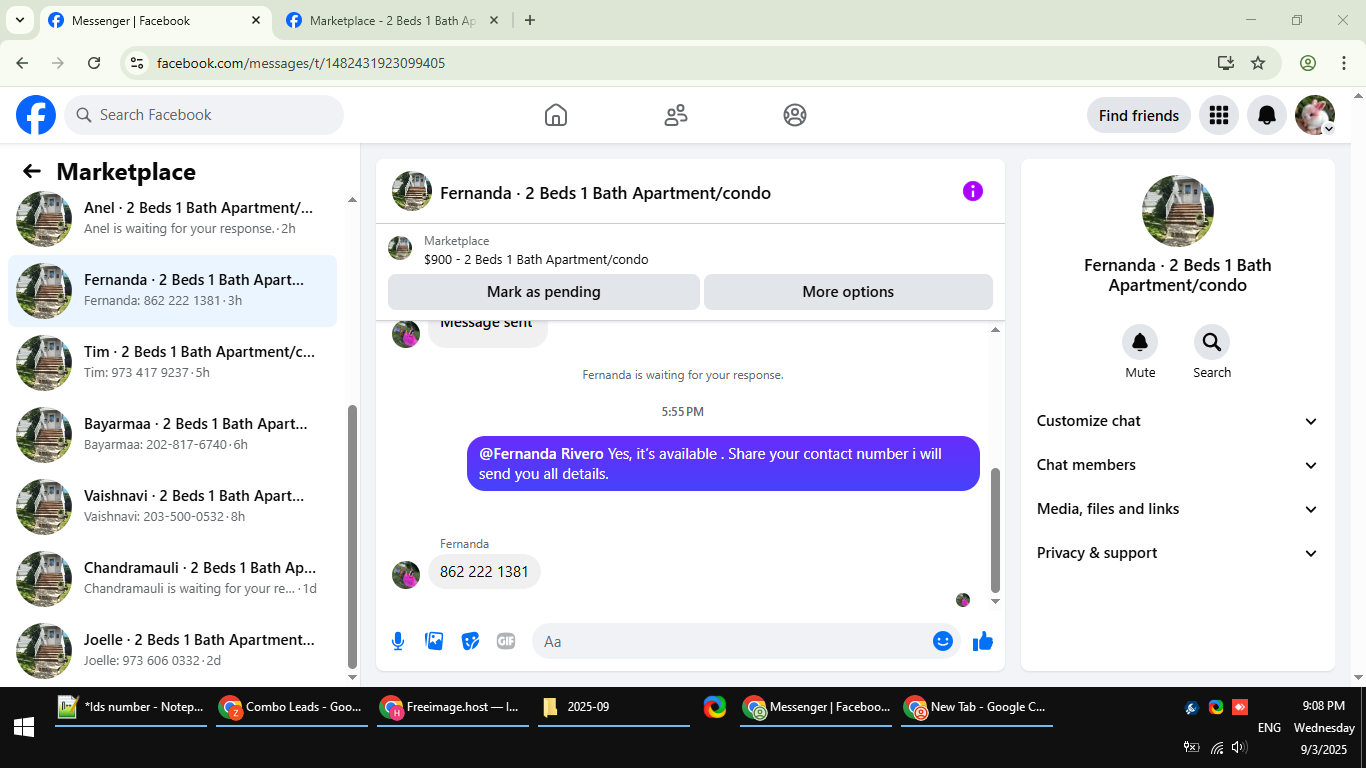Open the Chandramauli conversation
The width and height of the screenshot is (1366, 768).
coord(172,579)
